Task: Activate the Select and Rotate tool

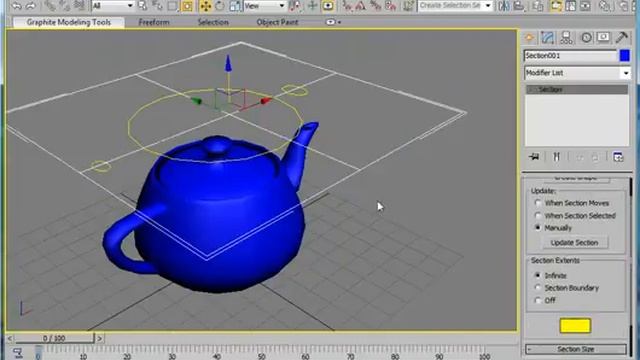Action: [220, 6]
